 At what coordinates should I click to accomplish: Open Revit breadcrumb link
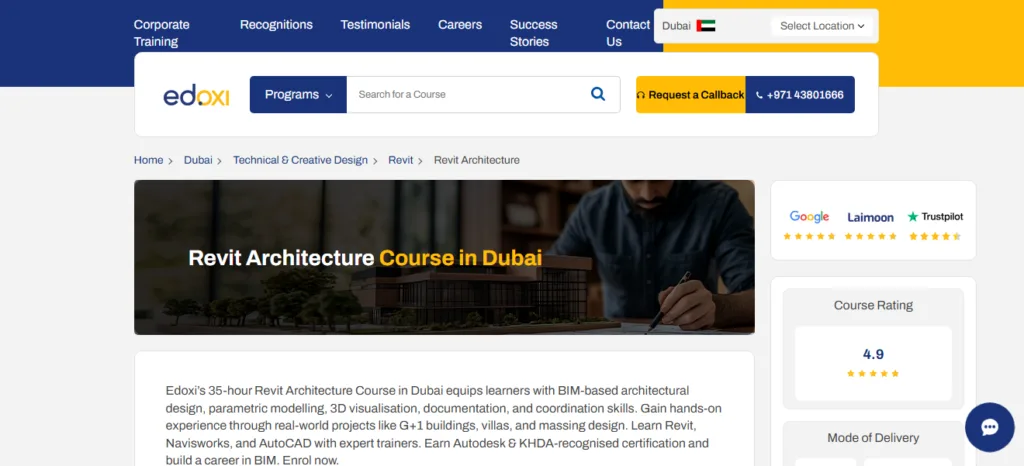click(x=401, y=160)
